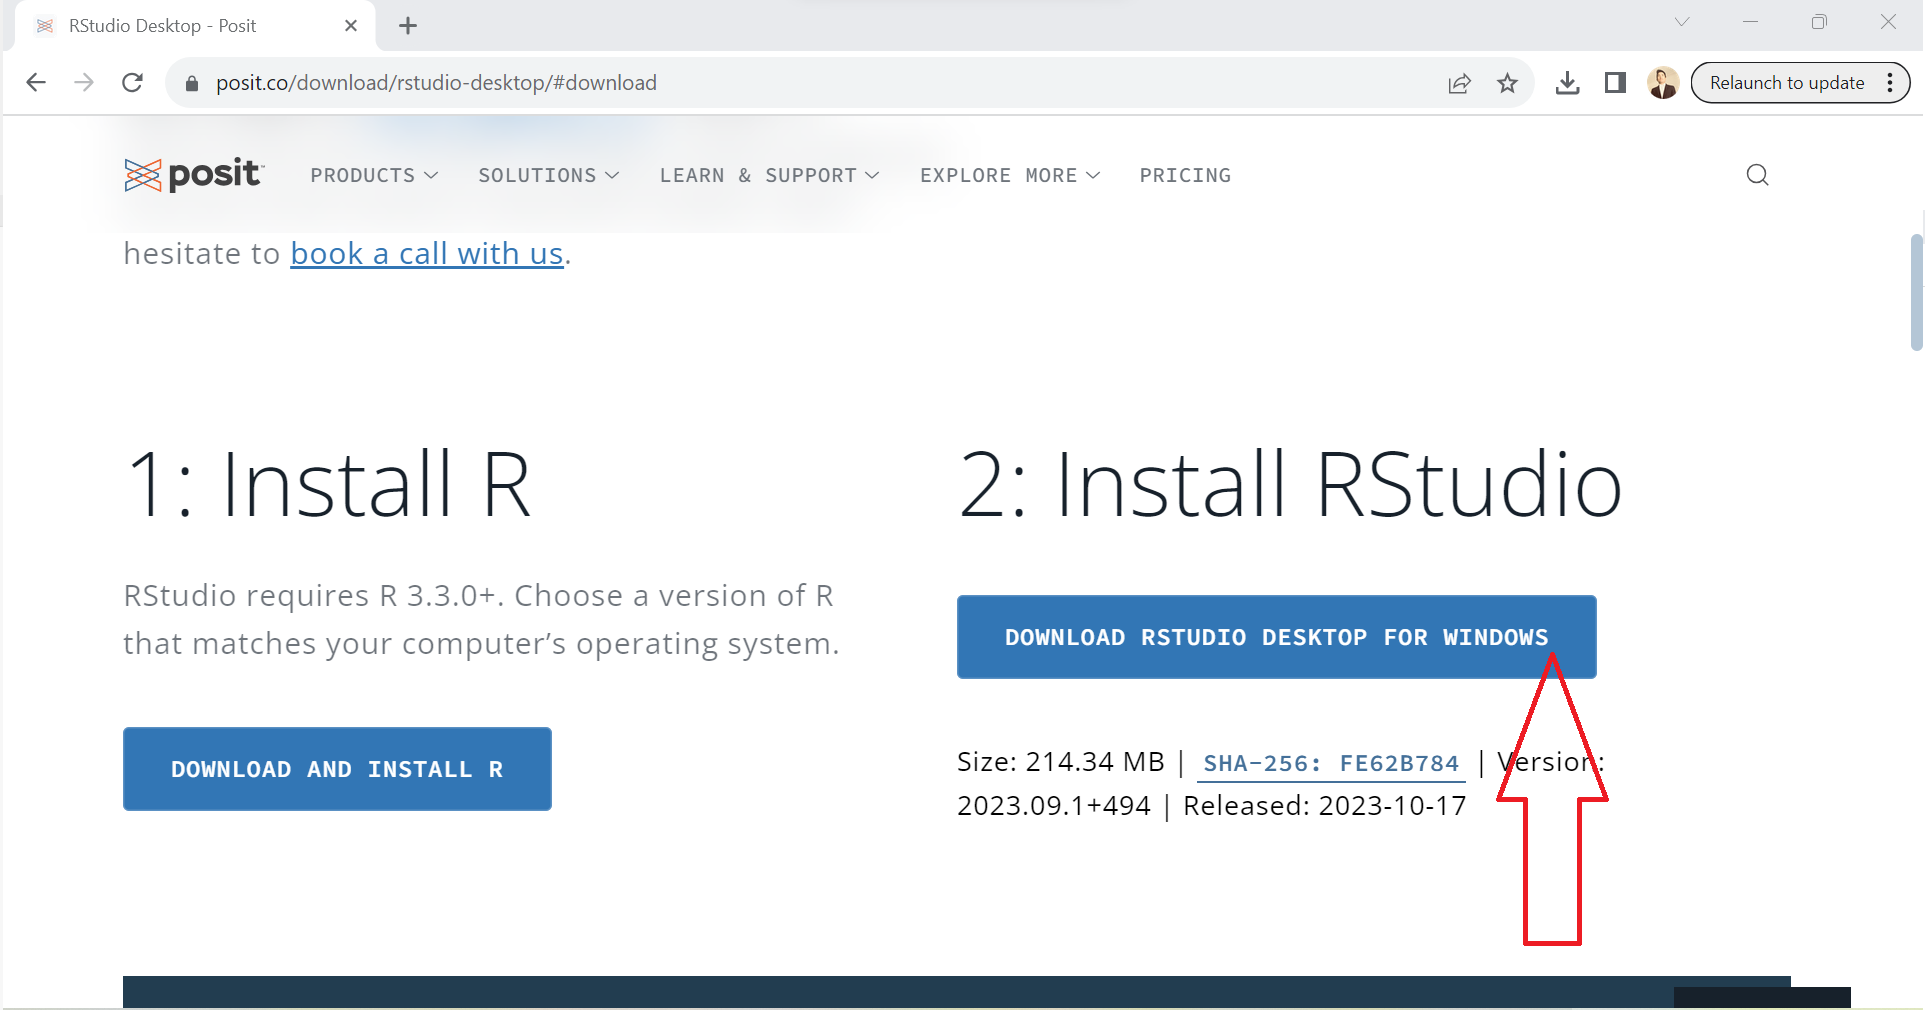Bookmark this page with the star icon
Screen dimensions: 1925x1010
tap(1507, 83)
